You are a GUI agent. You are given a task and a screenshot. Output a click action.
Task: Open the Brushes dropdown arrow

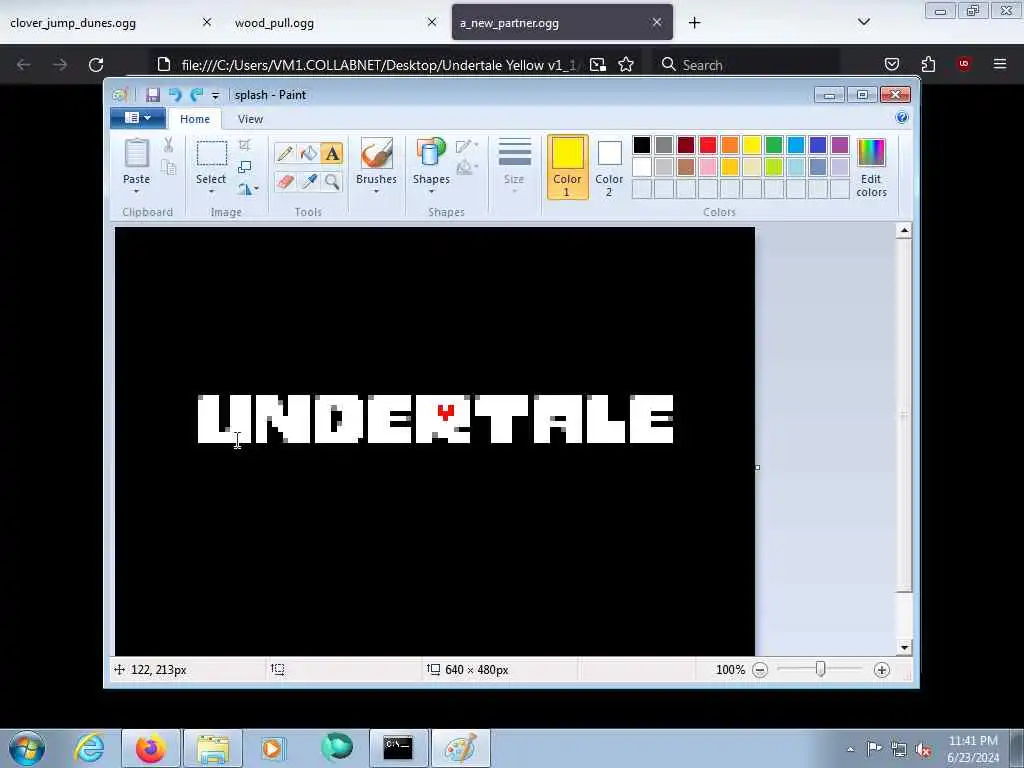(376, 191)
